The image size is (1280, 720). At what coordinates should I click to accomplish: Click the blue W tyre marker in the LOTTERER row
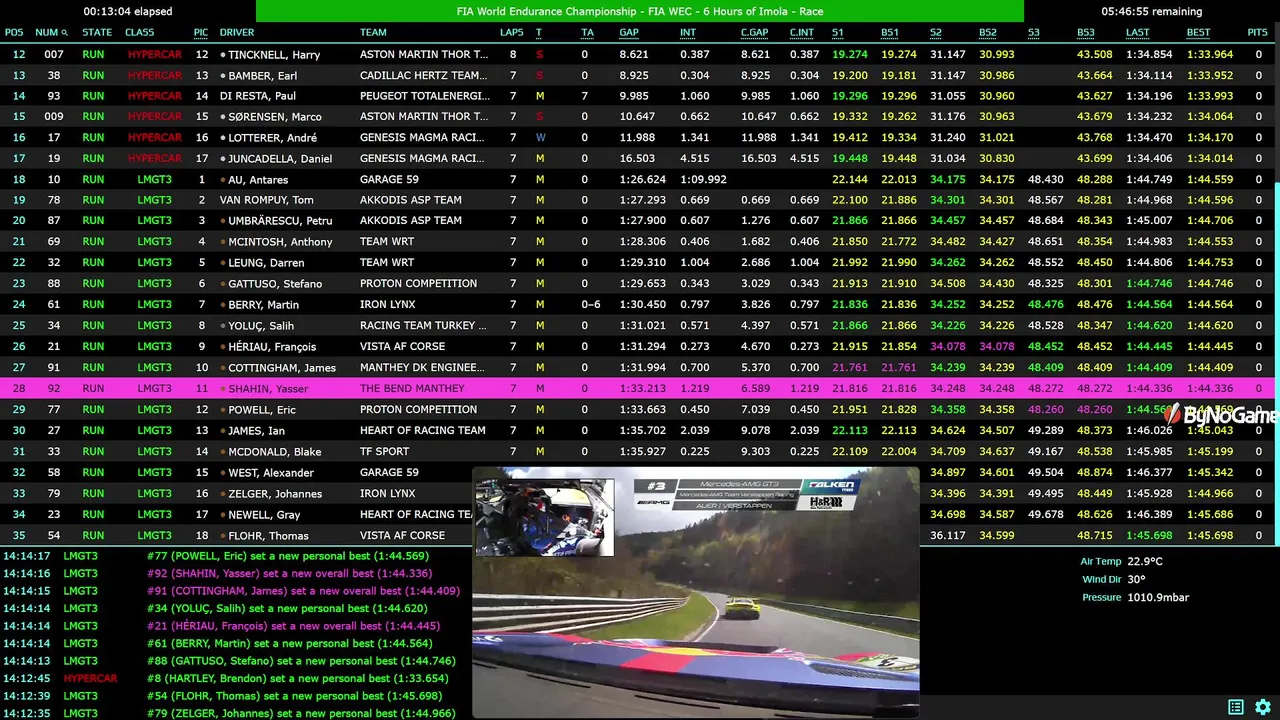click(x=540, y=138)
